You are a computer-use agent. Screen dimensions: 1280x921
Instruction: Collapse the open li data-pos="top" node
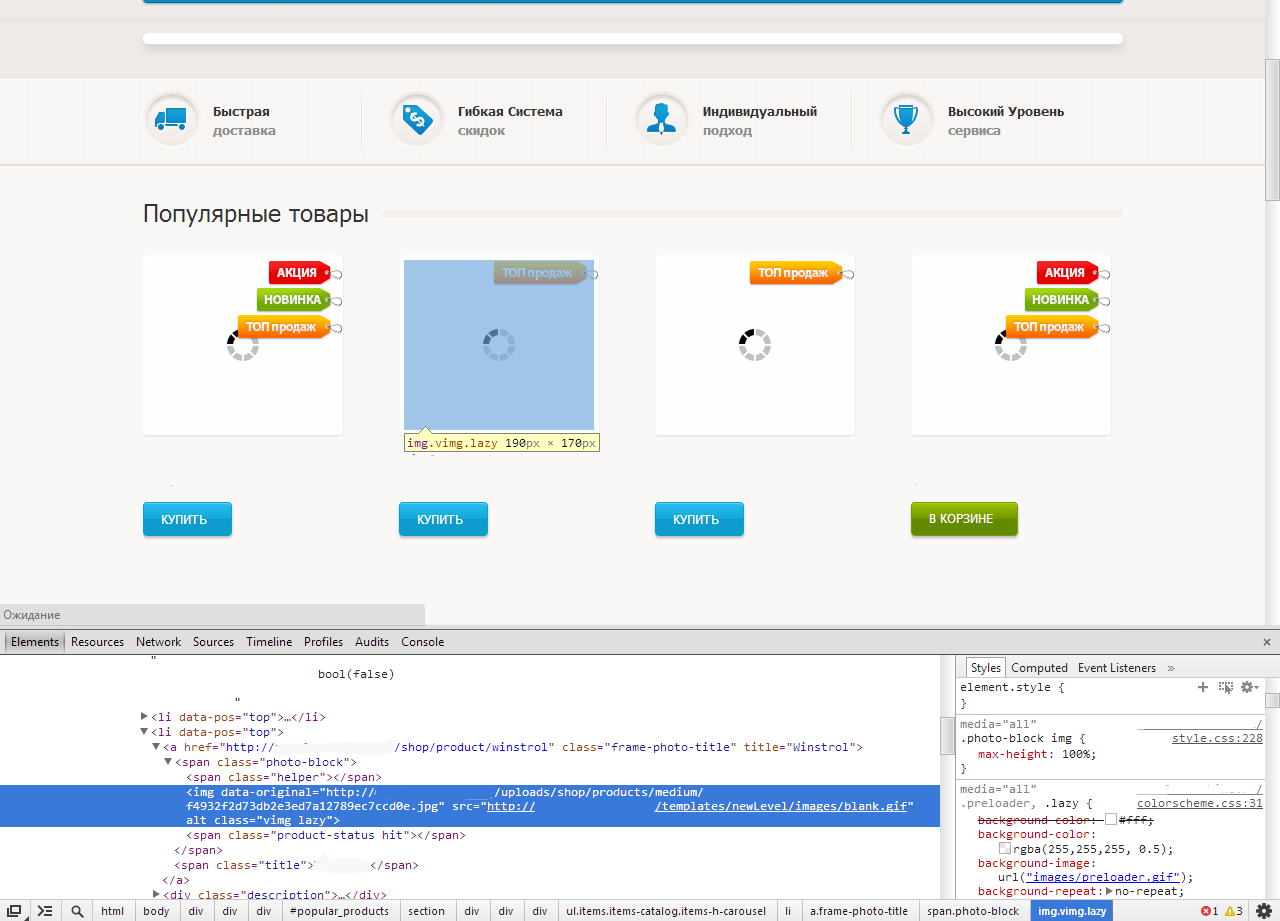click(145, 732)
